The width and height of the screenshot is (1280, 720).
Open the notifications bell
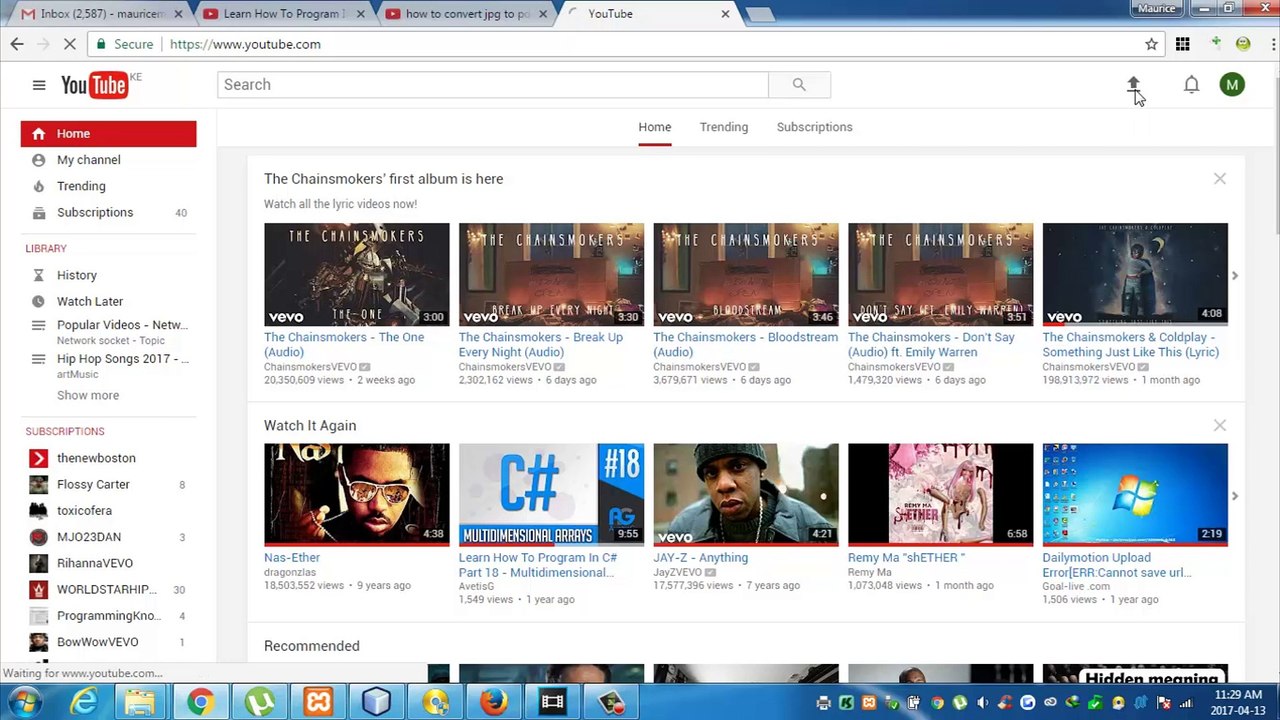(1191, 85)
